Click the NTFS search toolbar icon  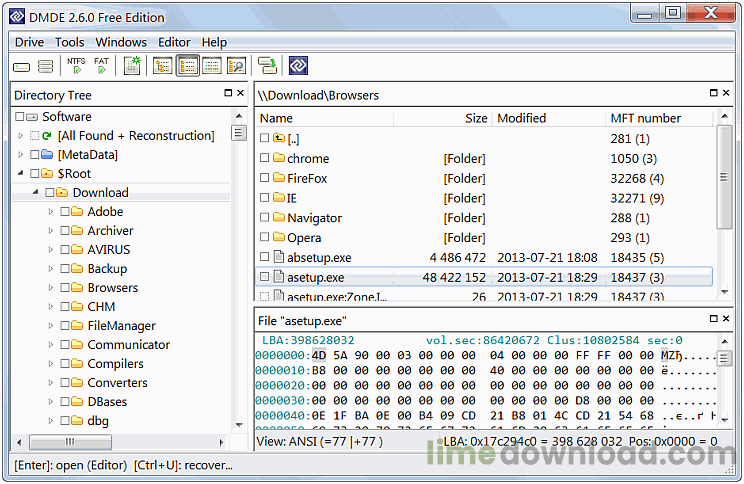(x=77, y=66)
